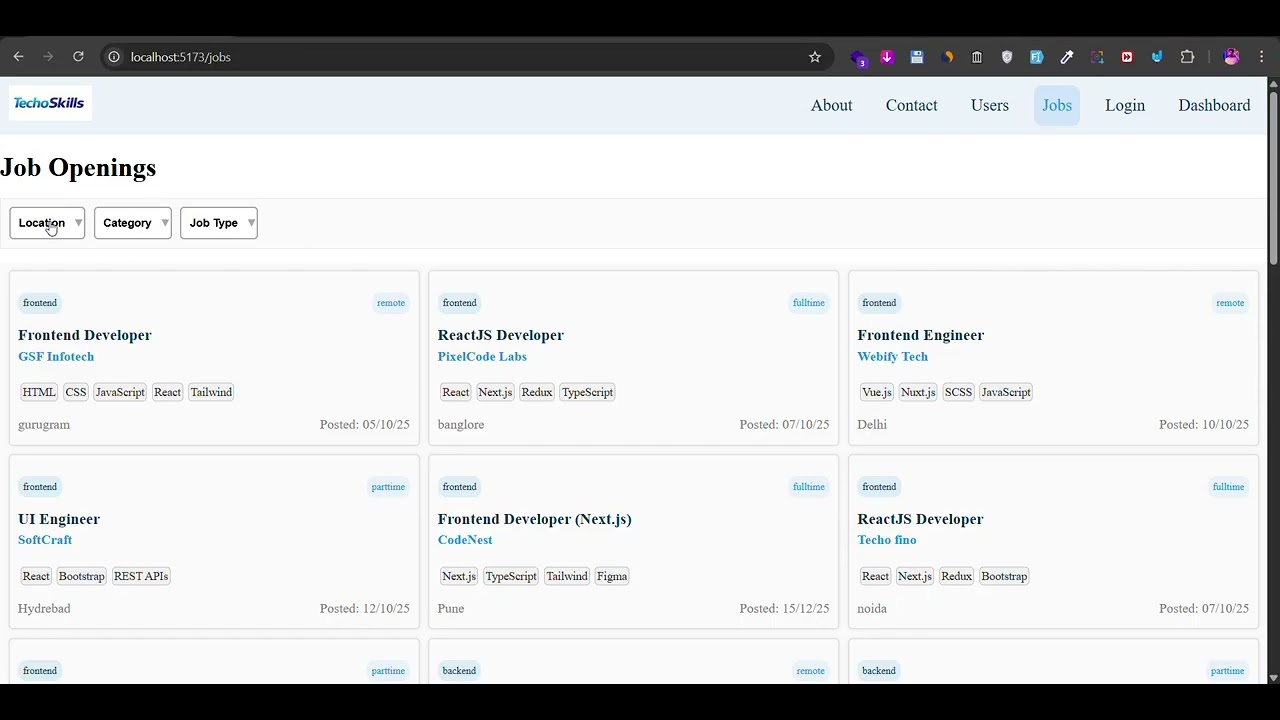Open the screenshot capture extension
The image size is (1280, 720).
(1097, 57)
